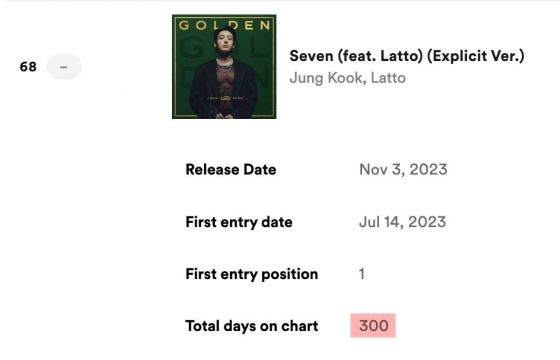Select the Total days on chart label

pyautogui.click(x=251, y=326)
